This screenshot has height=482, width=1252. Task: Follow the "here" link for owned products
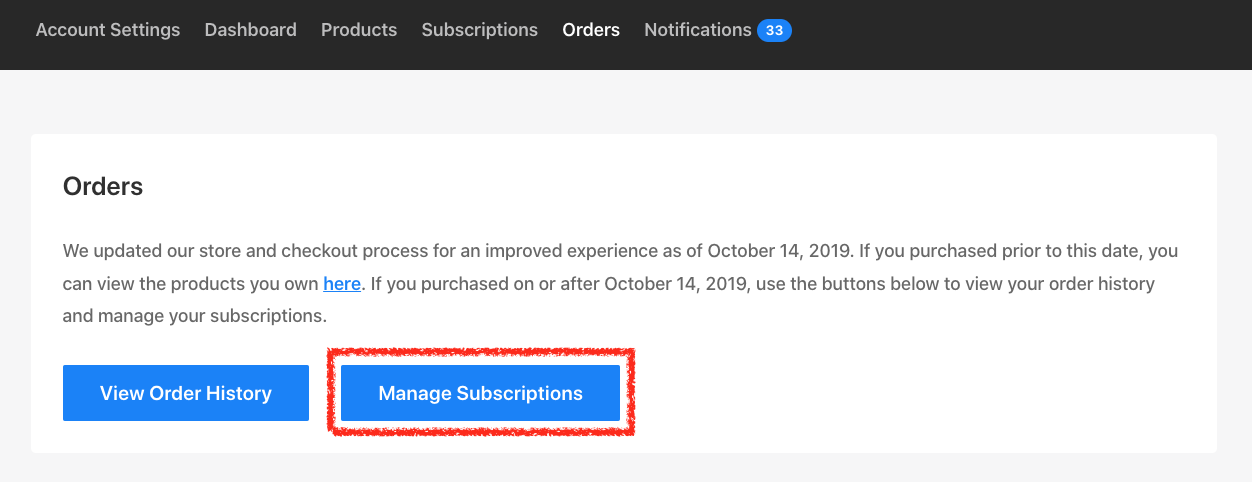342,284
